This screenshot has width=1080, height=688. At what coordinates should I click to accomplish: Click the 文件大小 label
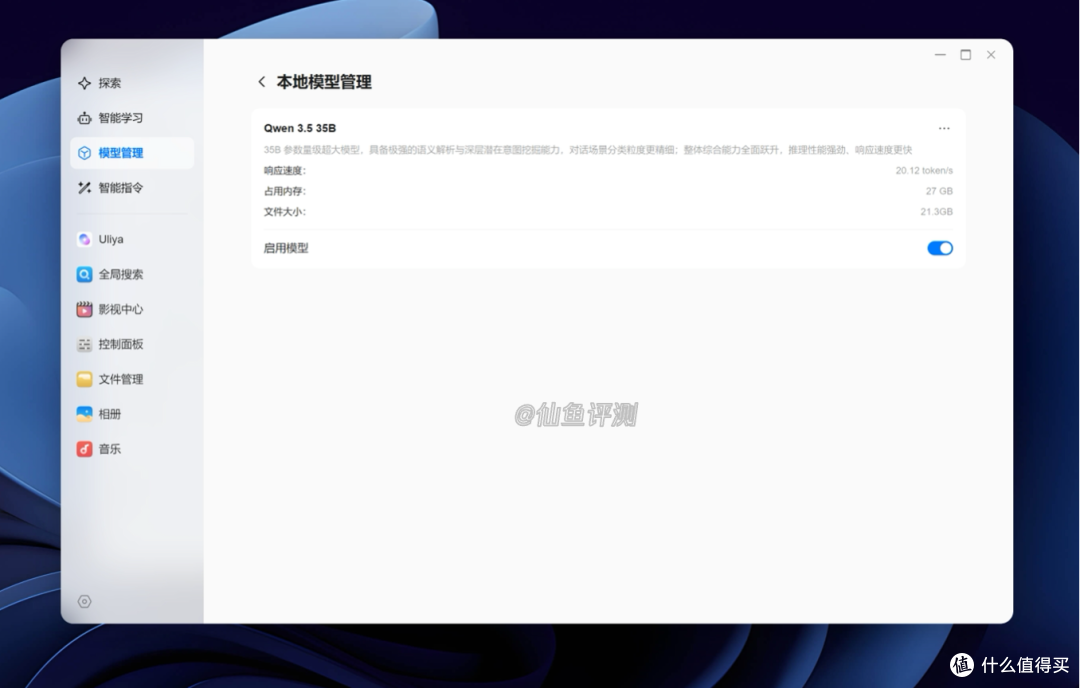(x=284, y=212)
